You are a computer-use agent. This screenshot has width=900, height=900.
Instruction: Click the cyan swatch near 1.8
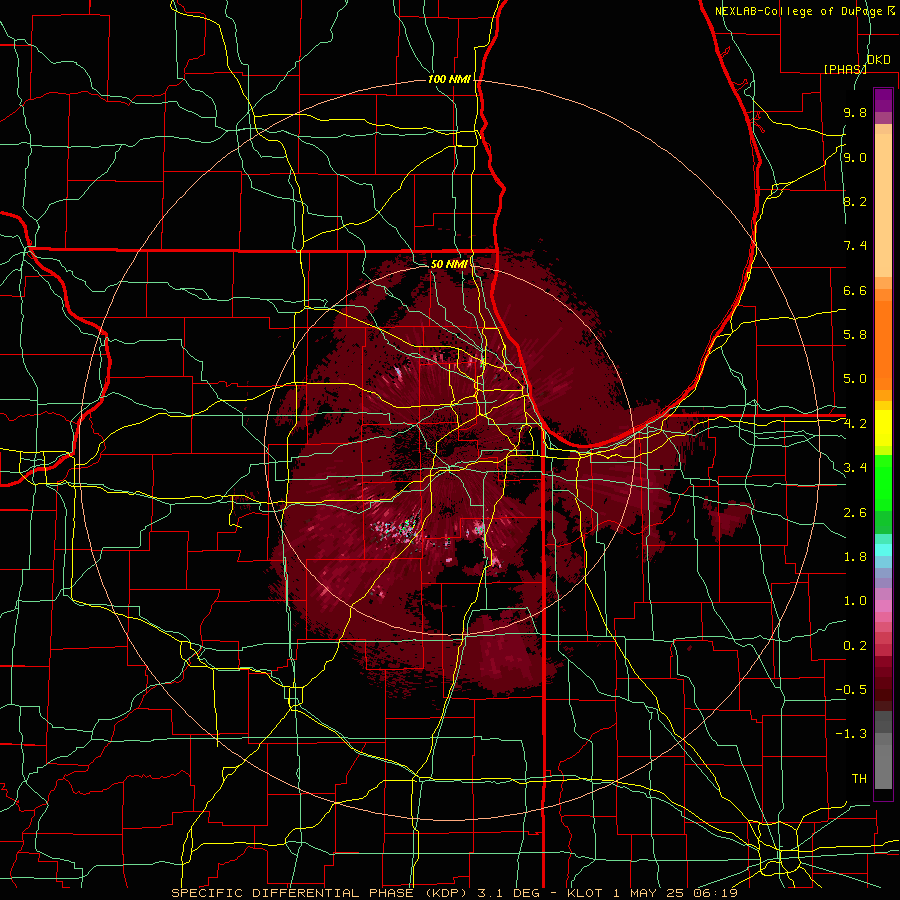pos(883,550)
